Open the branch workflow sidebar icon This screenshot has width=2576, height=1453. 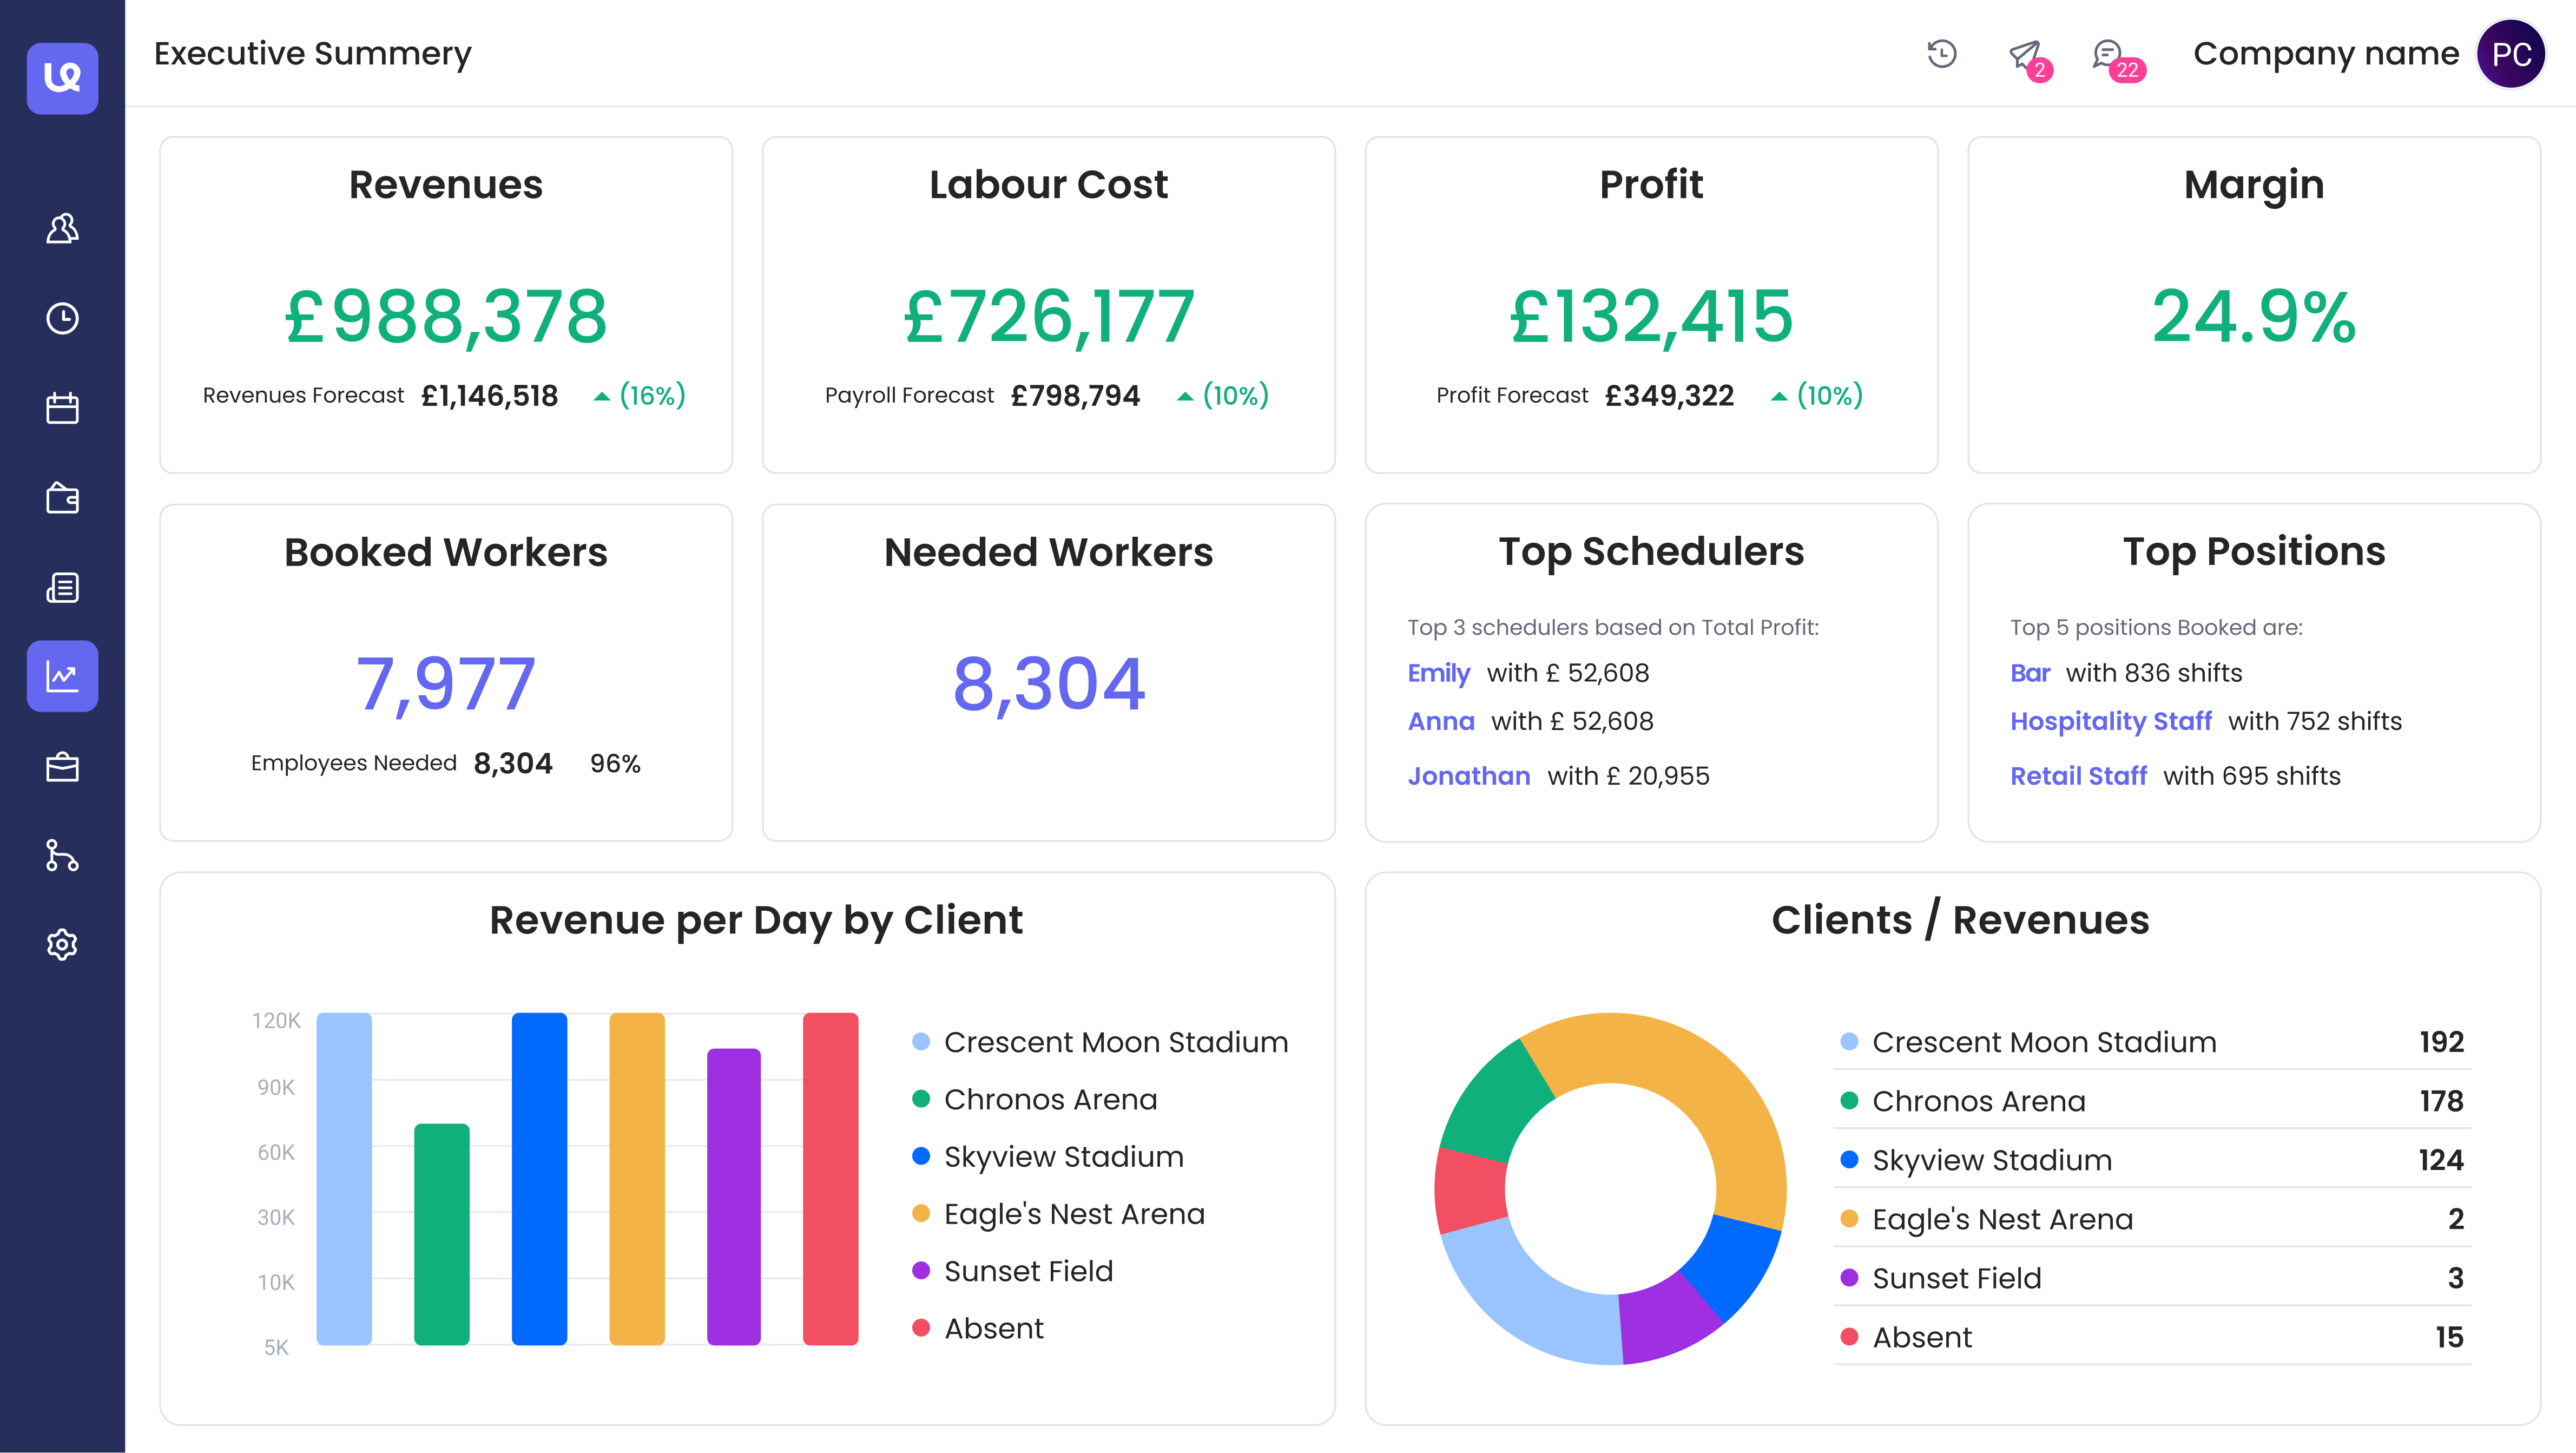pos(62,856)
